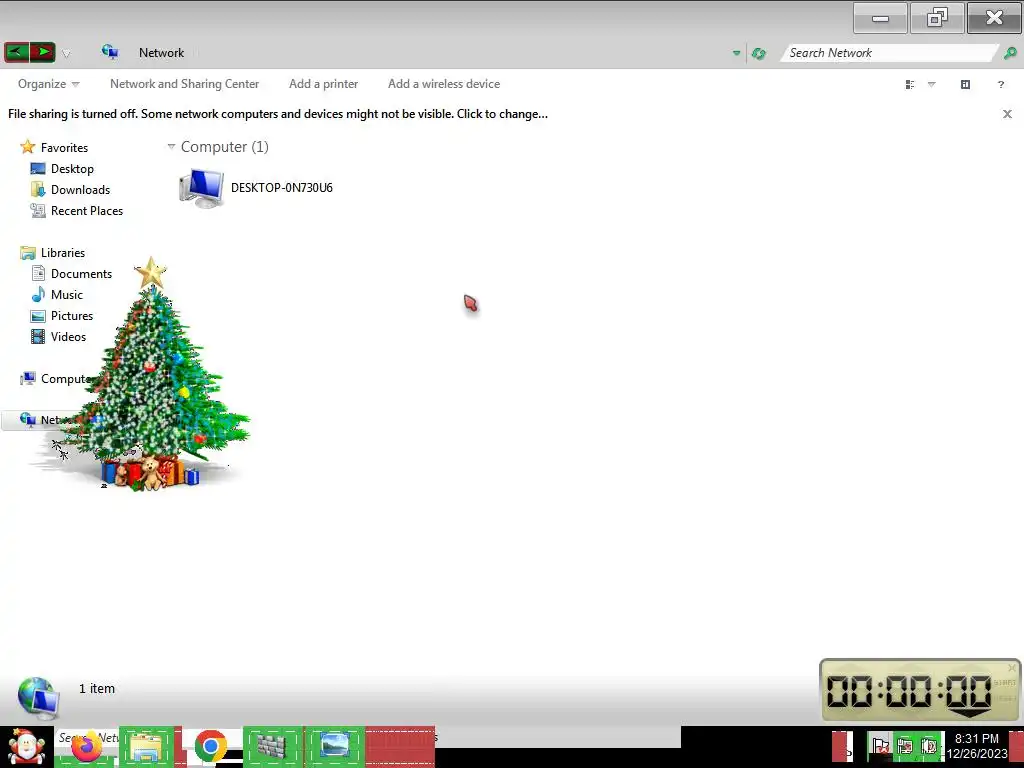Open the Videos library

click(x=68, y=336)
